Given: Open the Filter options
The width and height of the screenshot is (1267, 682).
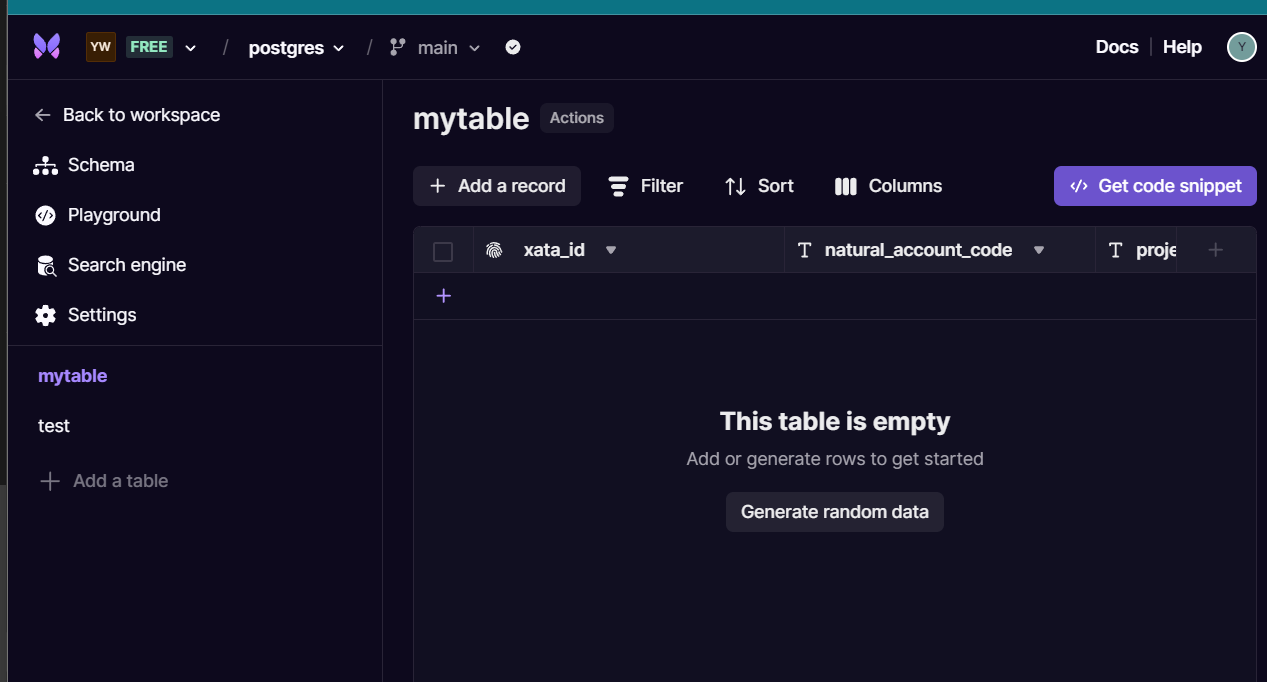Looking at the screenshot, I should 646,186.
